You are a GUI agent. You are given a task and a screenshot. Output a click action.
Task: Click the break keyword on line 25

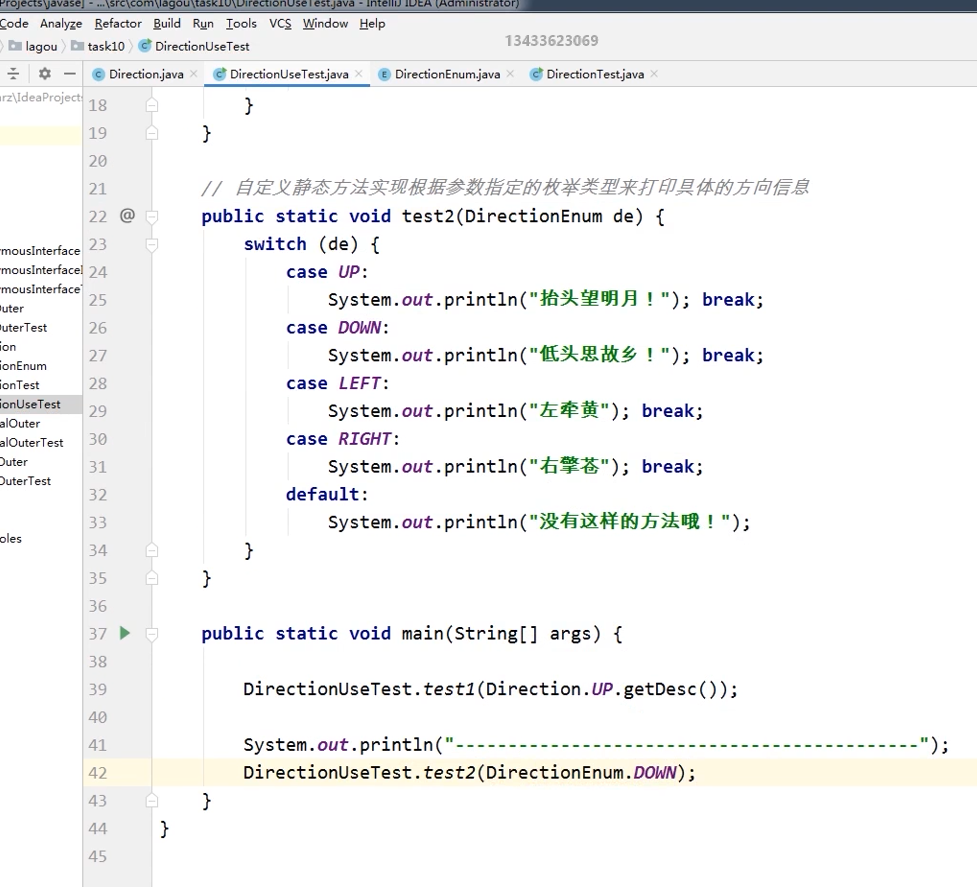tap(728, 300)
